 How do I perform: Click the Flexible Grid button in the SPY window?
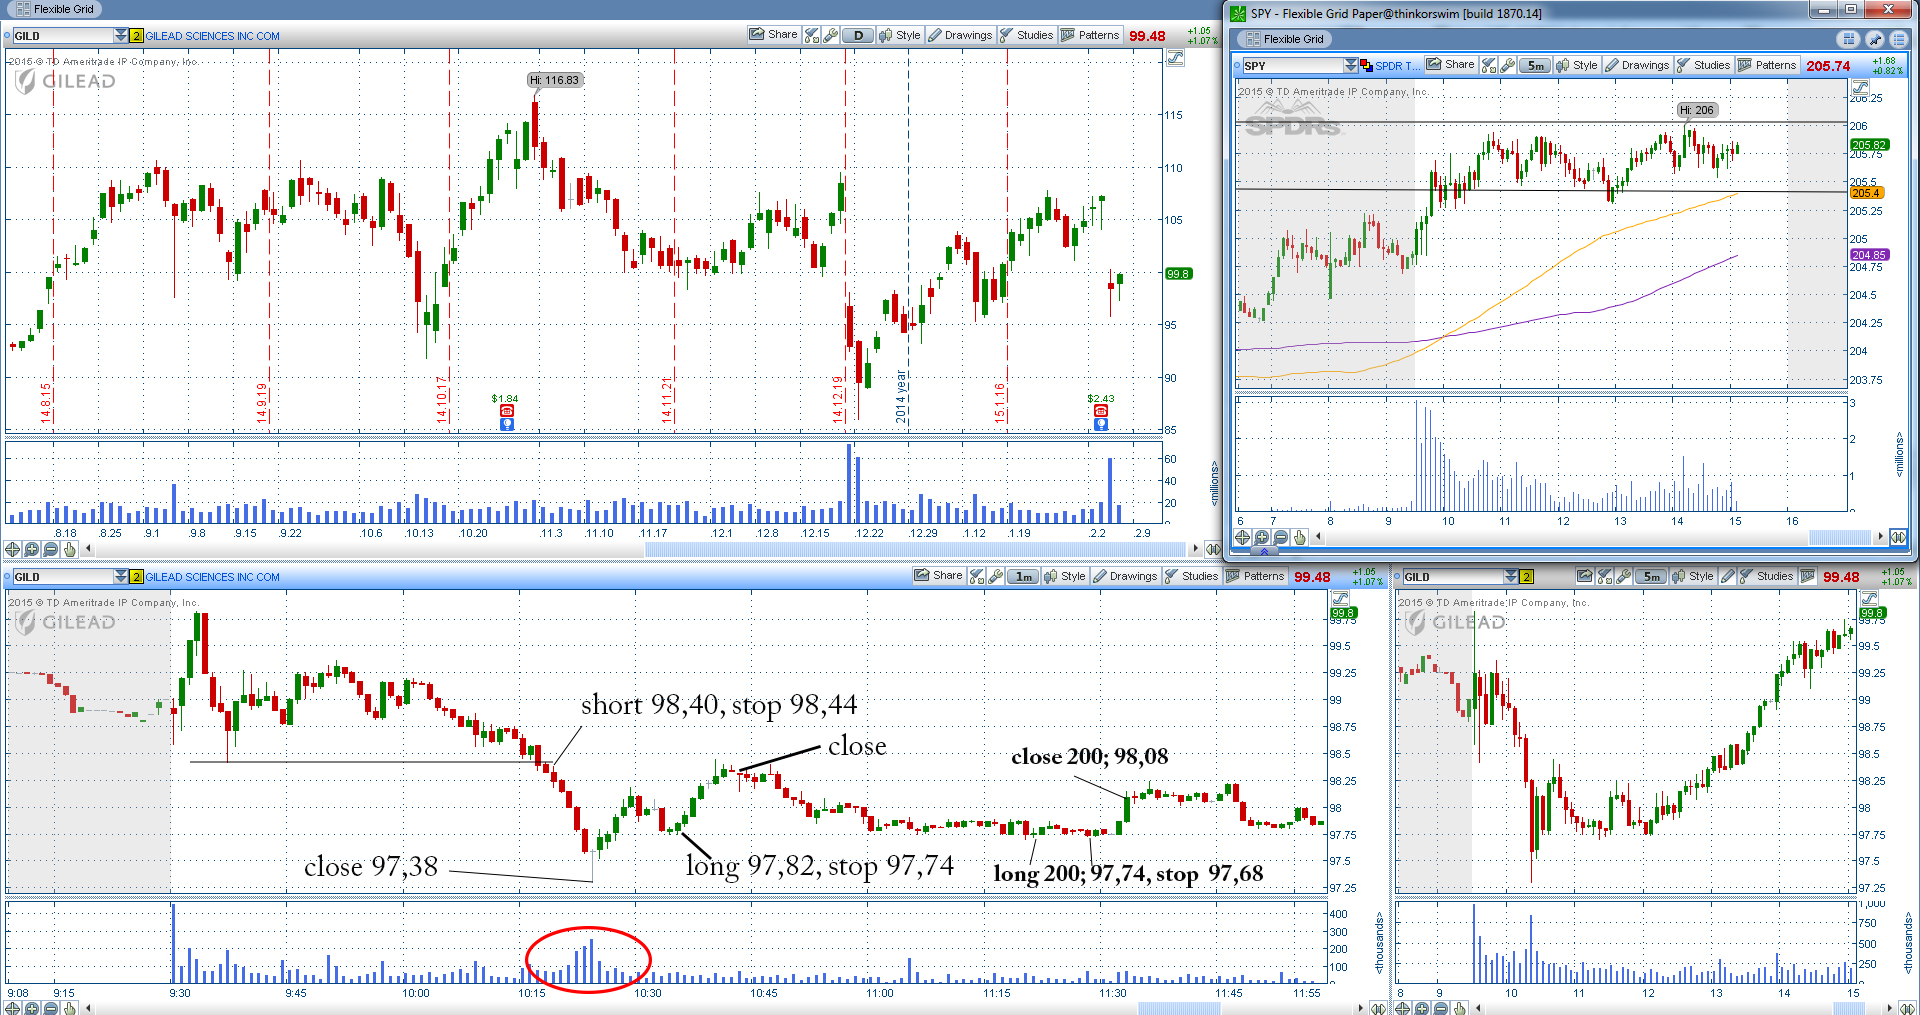tap(1285, 39)
